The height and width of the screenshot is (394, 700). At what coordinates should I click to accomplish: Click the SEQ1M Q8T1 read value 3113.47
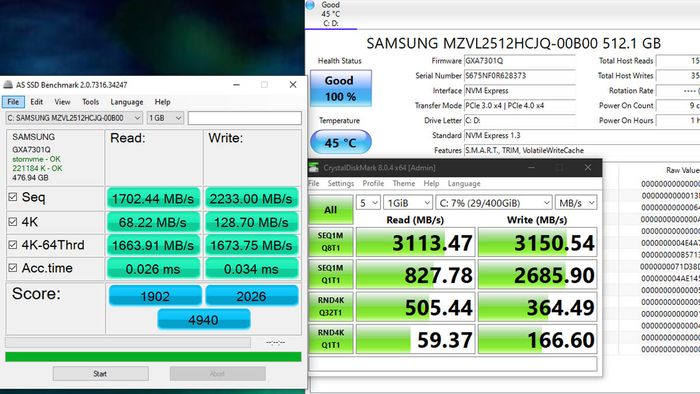coord(415,242)
